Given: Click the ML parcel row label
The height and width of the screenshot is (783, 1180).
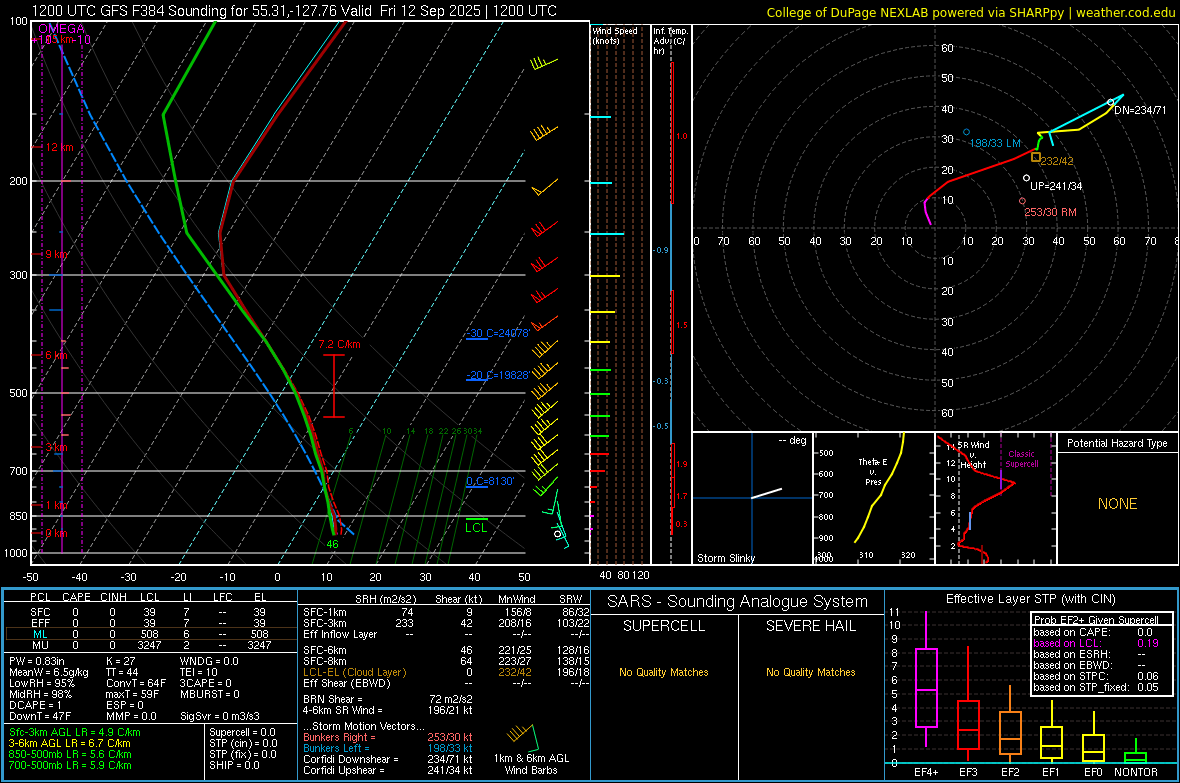Looking at the screenshot, I should 40,634.
